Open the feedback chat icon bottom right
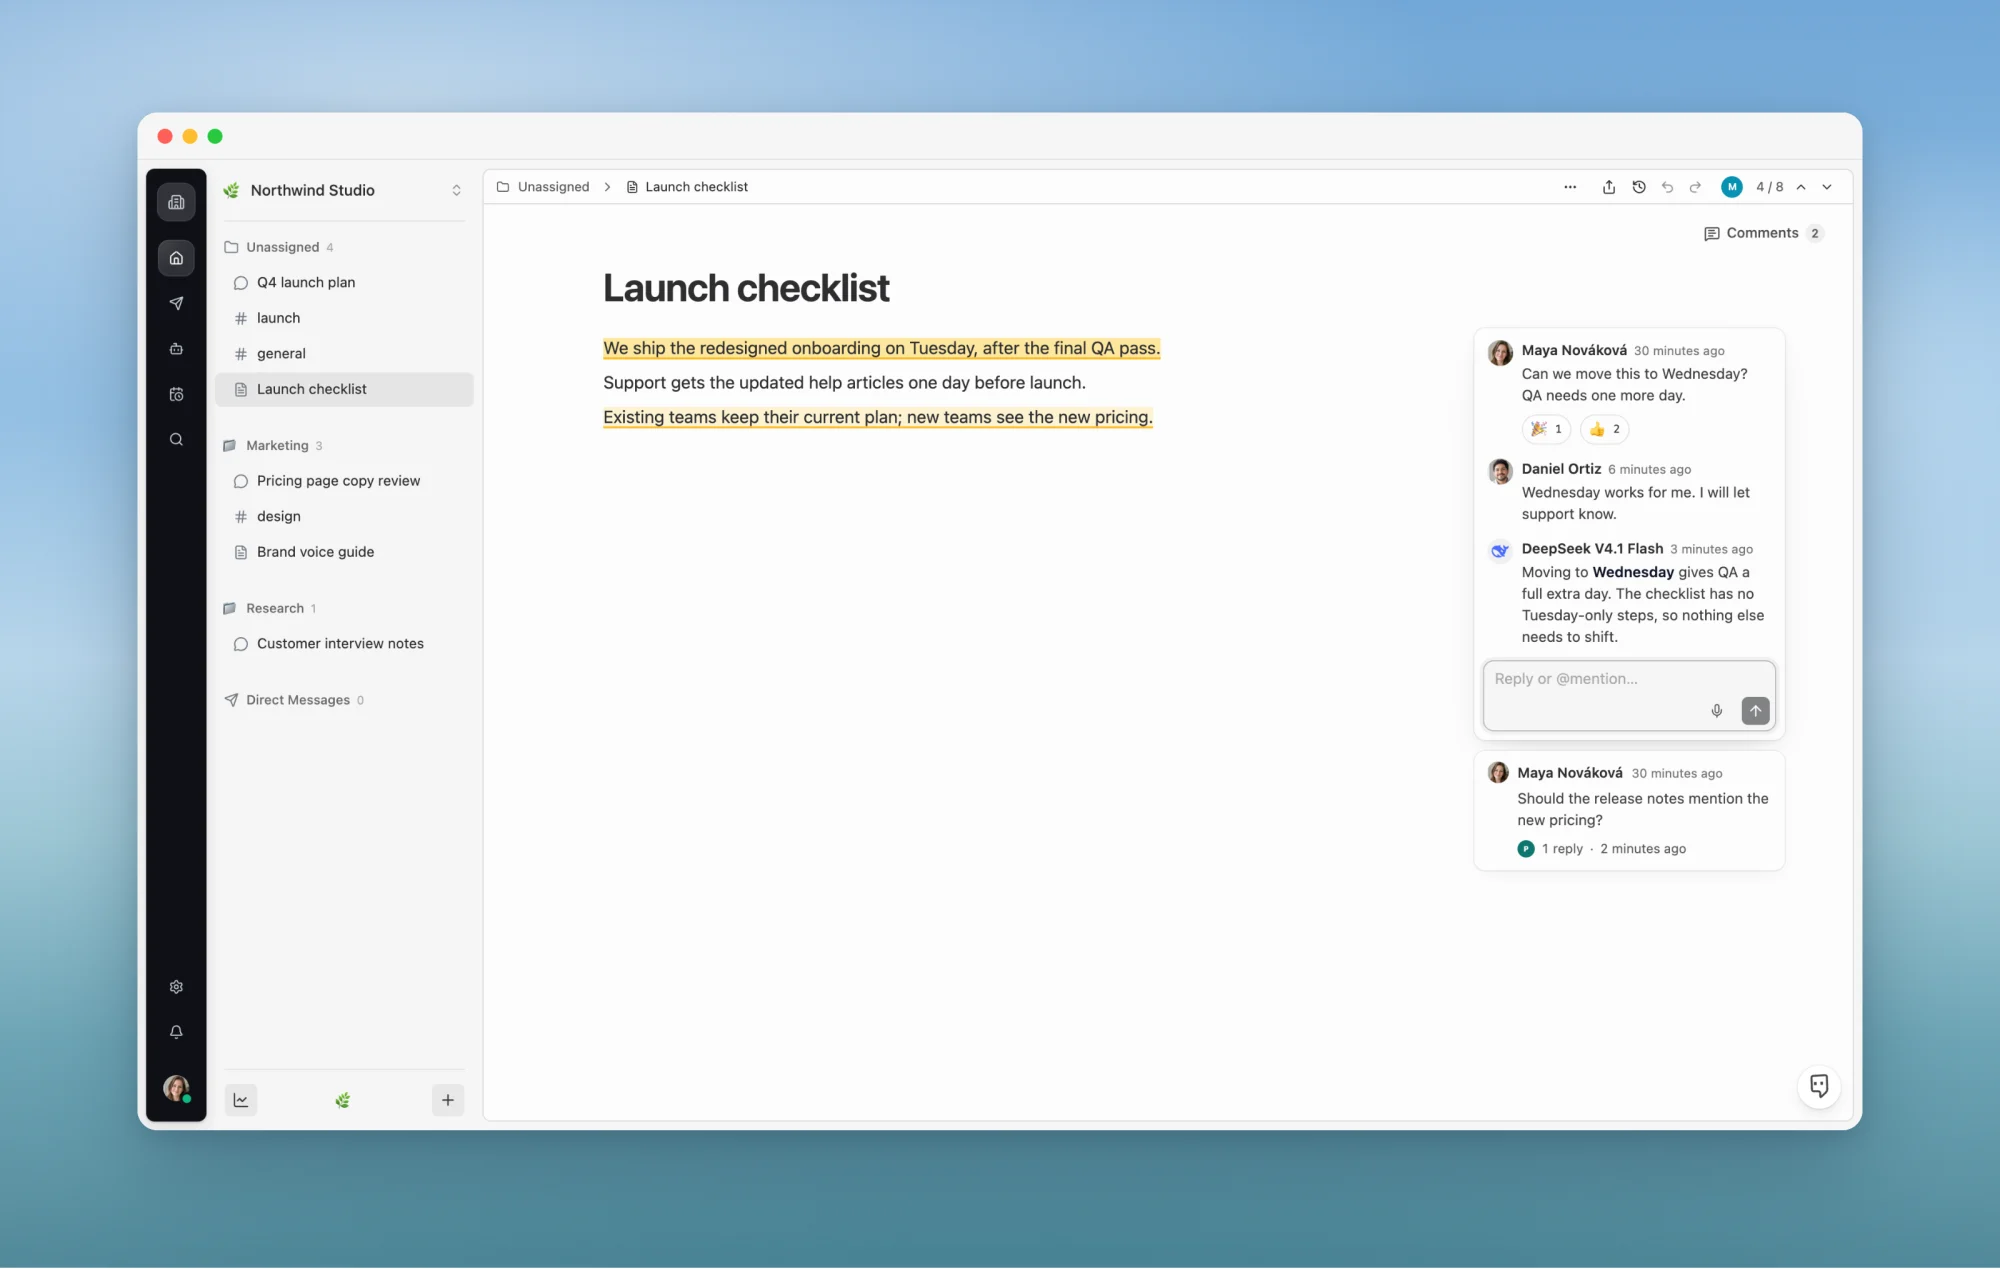 [x=1819, y=1086]
